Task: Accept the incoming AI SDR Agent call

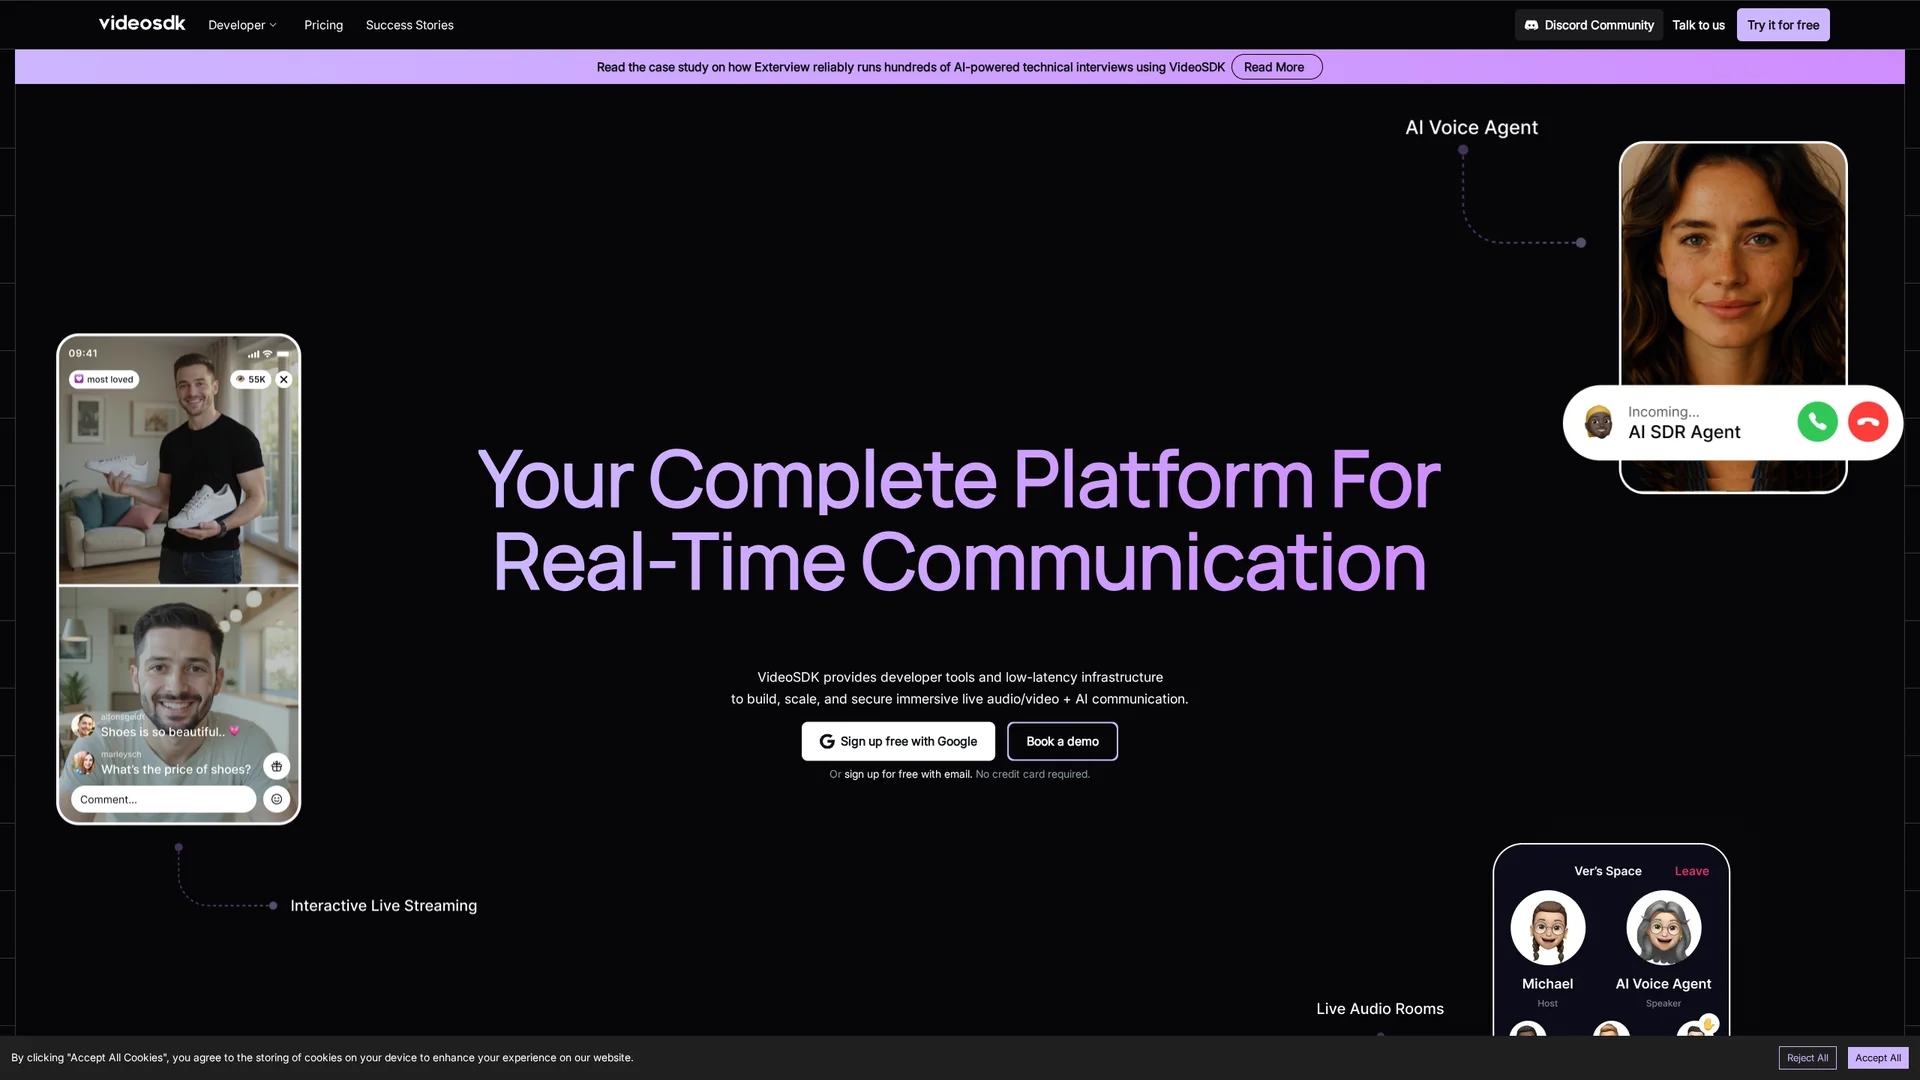Action: coord(1817,422)
